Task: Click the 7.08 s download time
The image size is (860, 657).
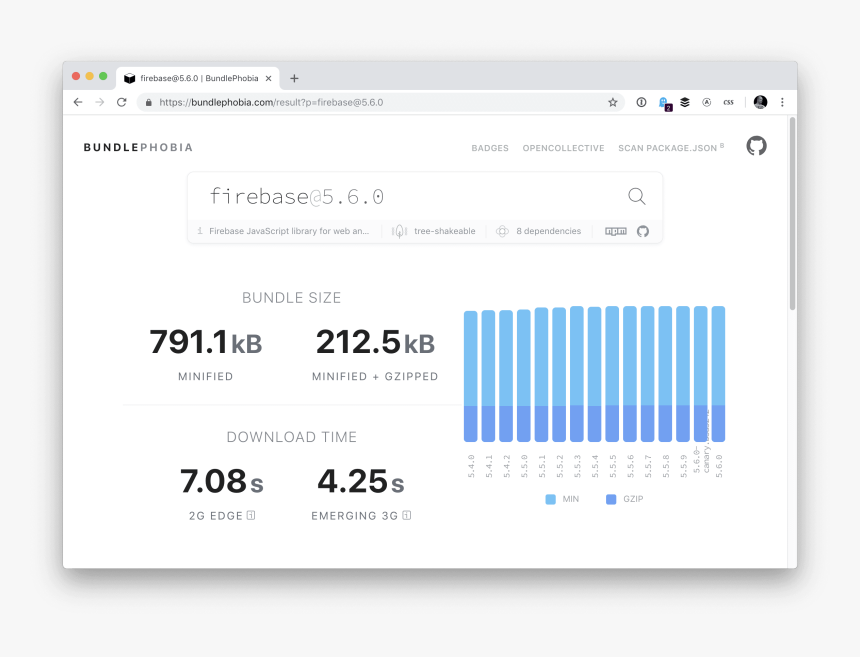Action: click(222, 482)
